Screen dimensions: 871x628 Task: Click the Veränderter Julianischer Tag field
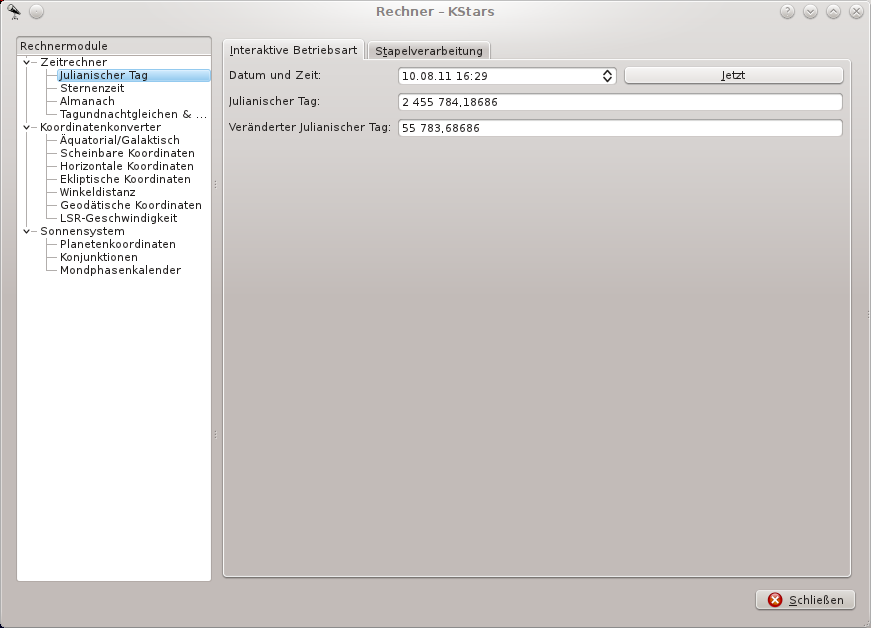point(619,128)
